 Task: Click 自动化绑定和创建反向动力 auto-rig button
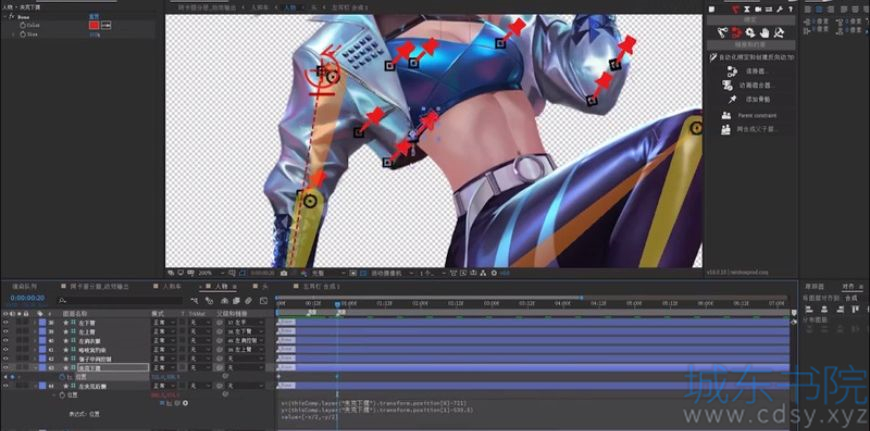point(752,57)
